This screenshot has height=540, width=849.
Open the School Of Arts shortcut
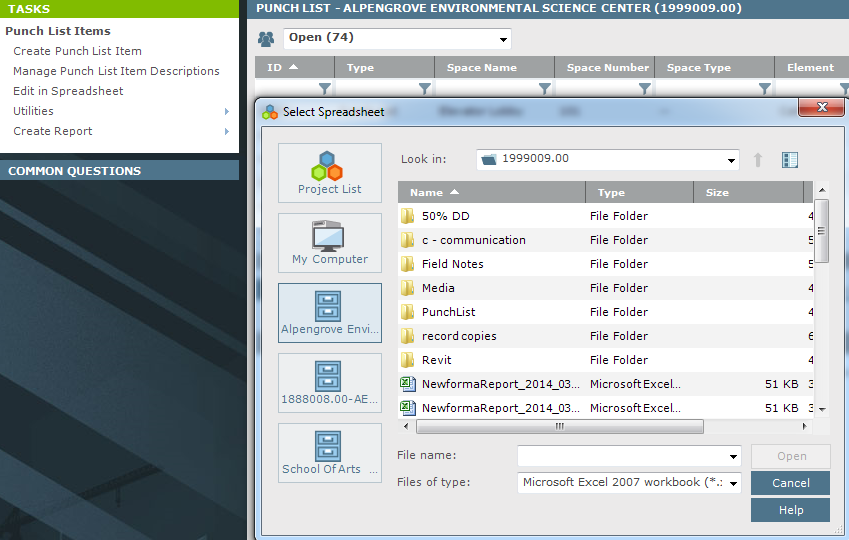pos(330,453)
